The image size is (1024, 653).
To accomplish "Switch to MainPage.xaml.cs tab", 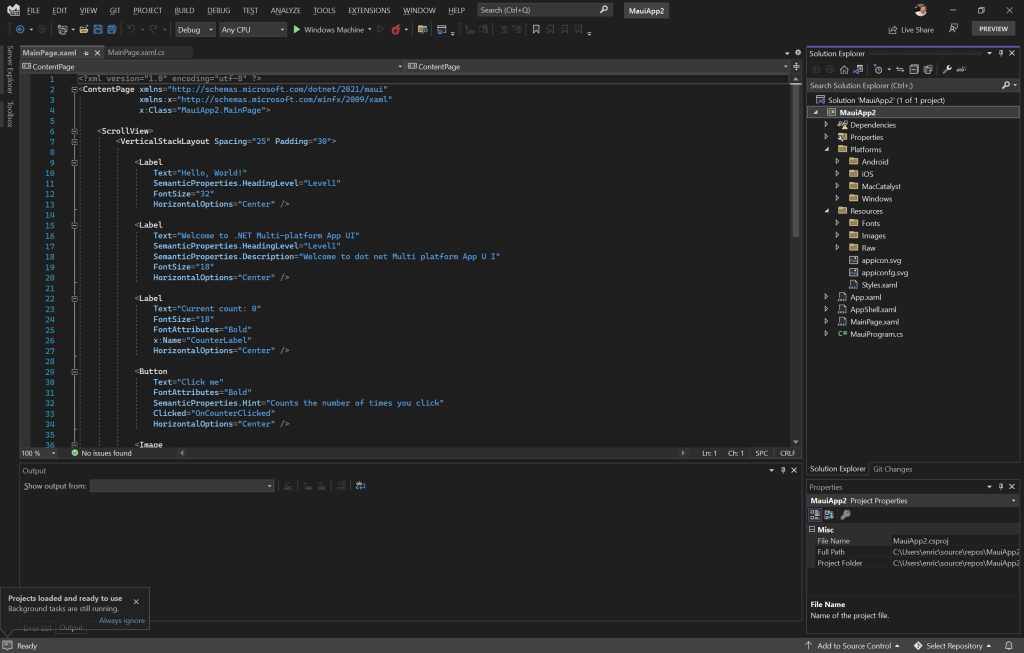I will (136, 52).
